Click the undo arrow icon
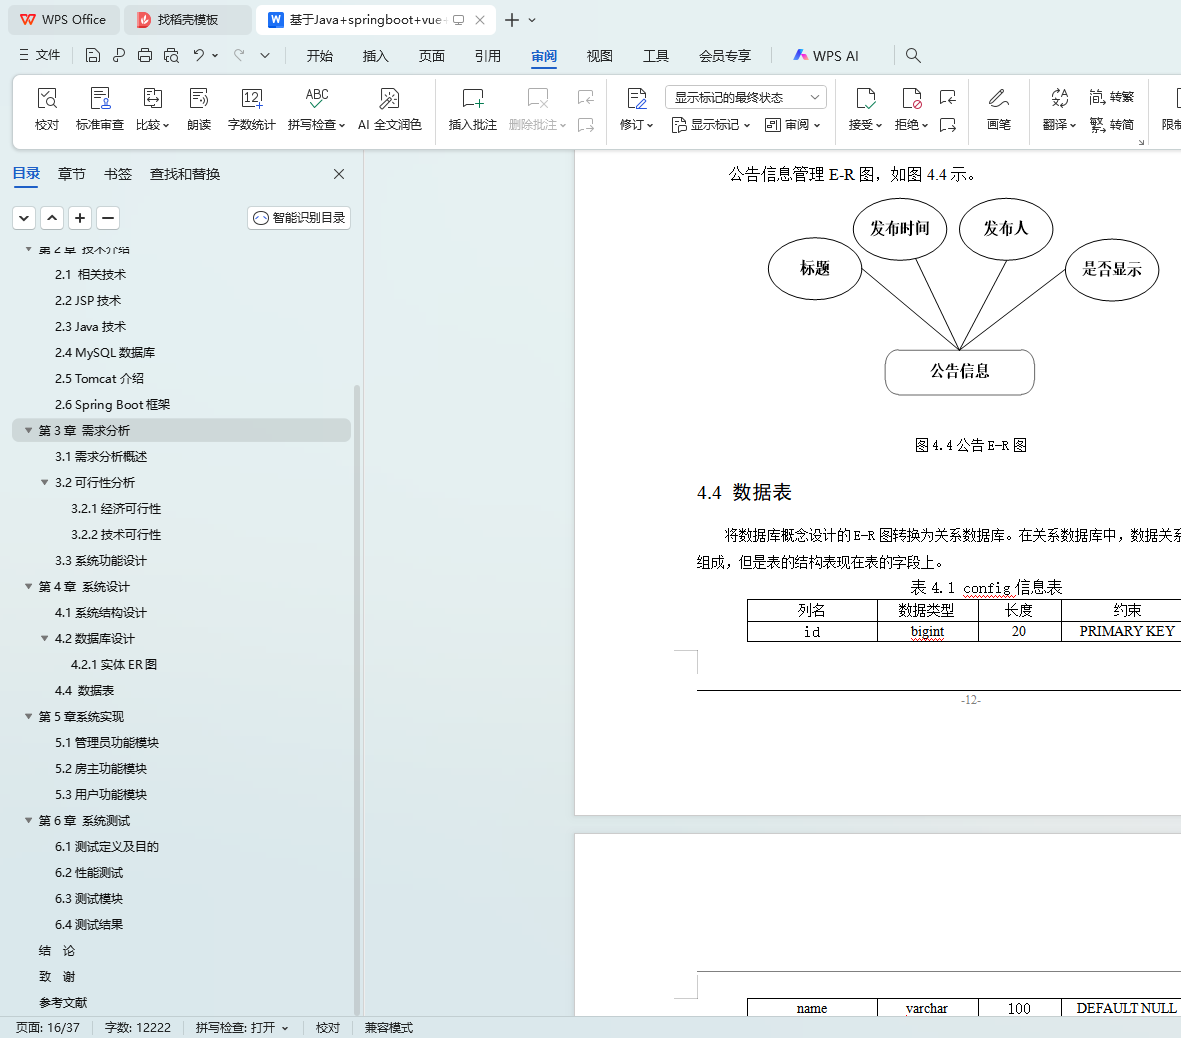This screenshot has height=1038, width=1181. (198, 55)
